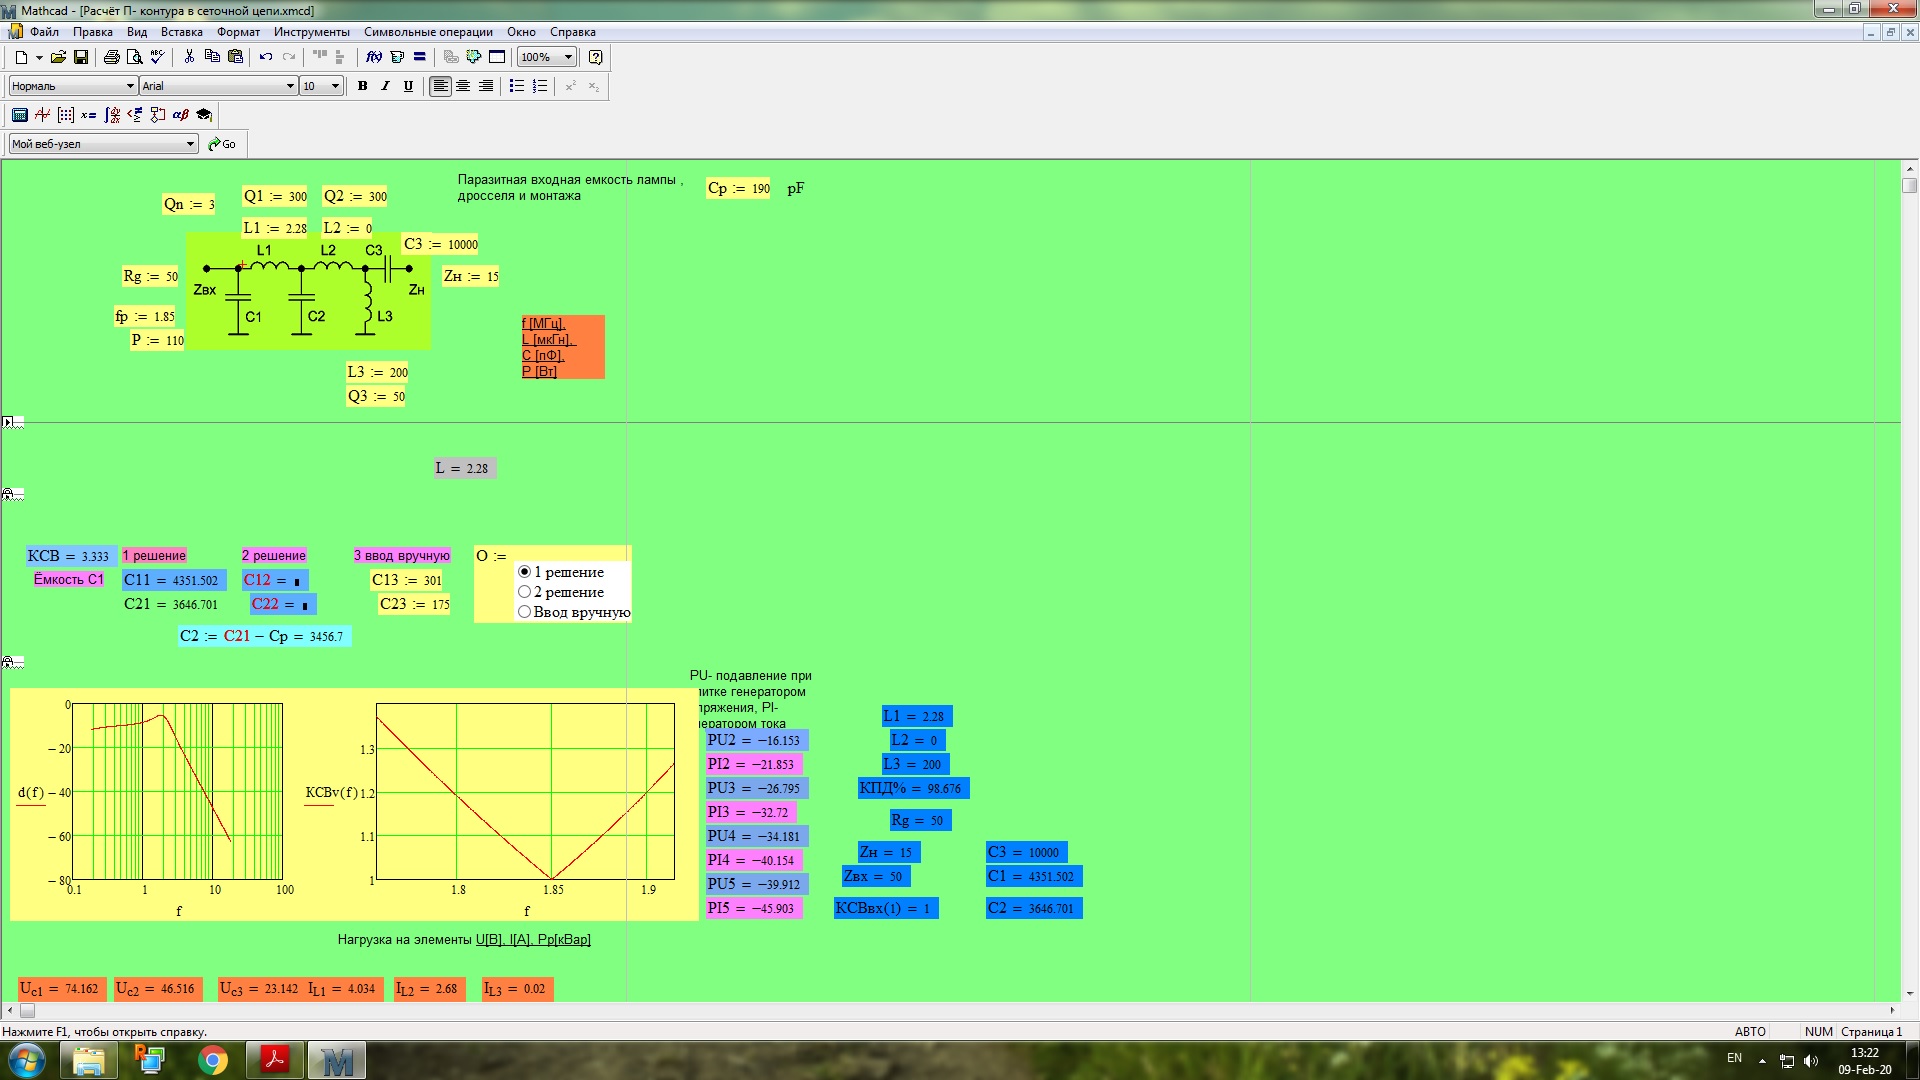Print the worksheet using the printer icon
The height and width of the screenshot is (1080, 1920).
111,57
